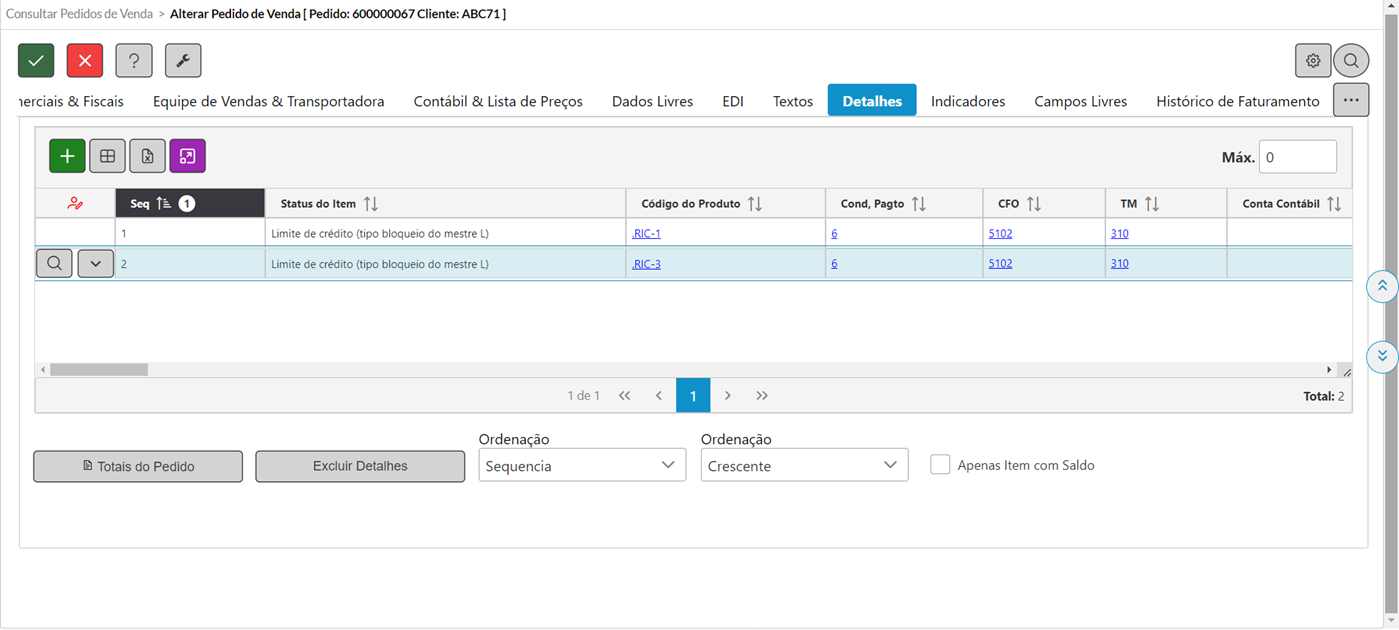Viewport: 1399px width, 630px height.
Task: Open help via the question mark button
Action: [x=134, y=61]
